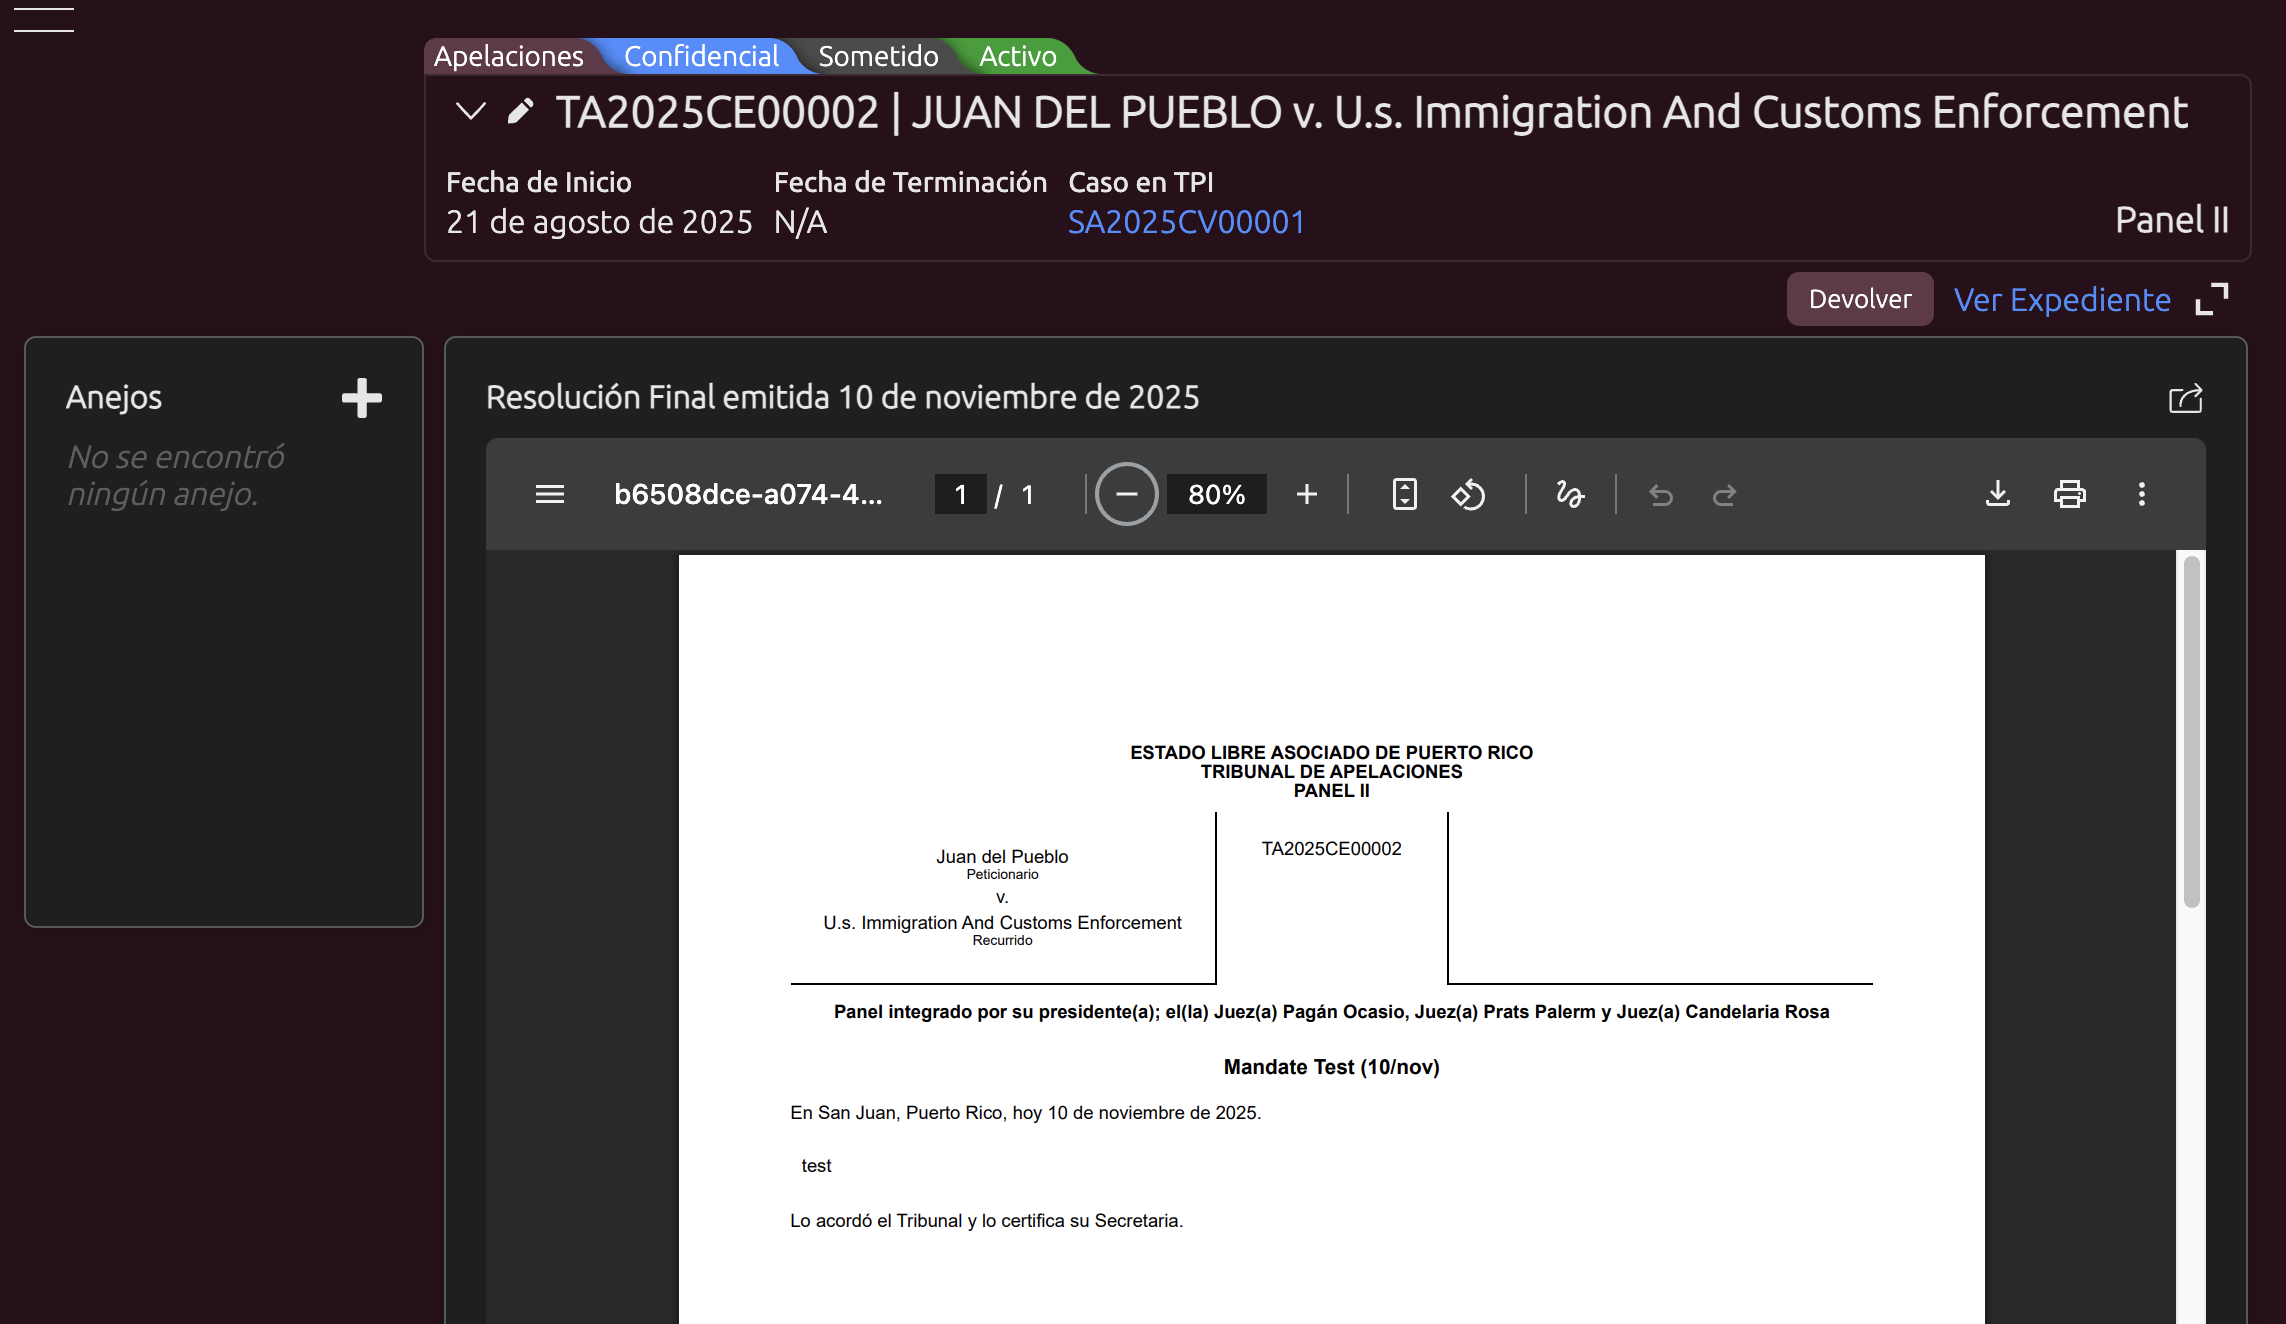Zoom out the PDF with minus button
2286x1324 pixels.
(x=1126, y=494)
